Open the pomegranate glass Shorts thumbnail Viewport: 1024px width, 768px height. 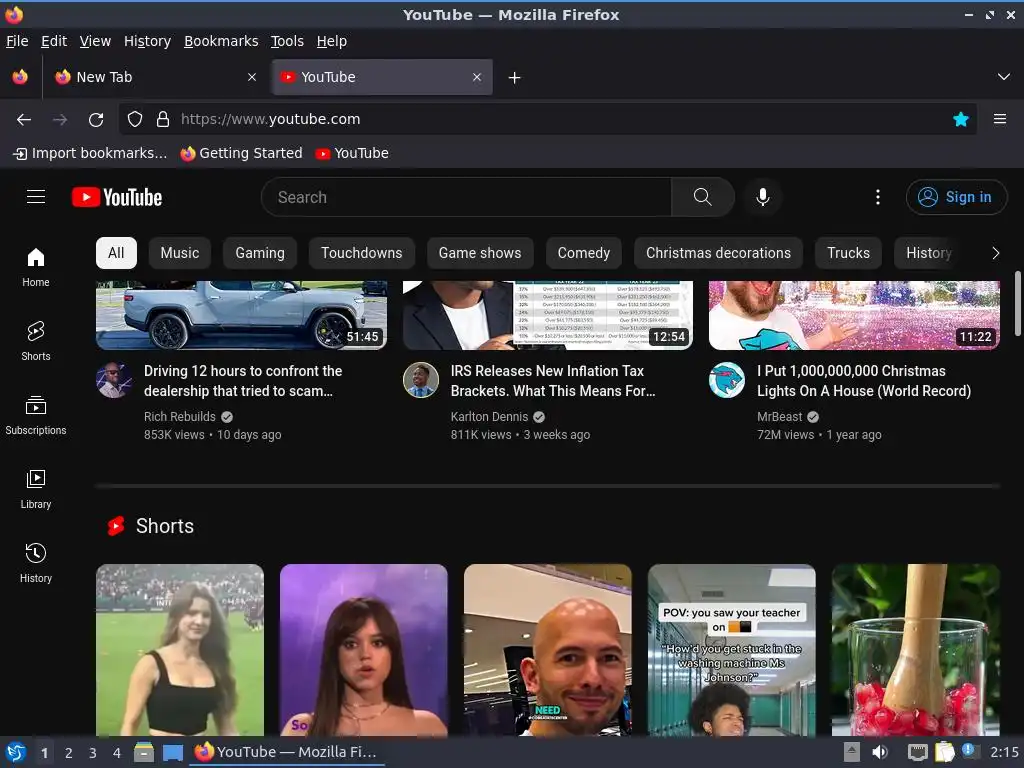pos(916,650)
